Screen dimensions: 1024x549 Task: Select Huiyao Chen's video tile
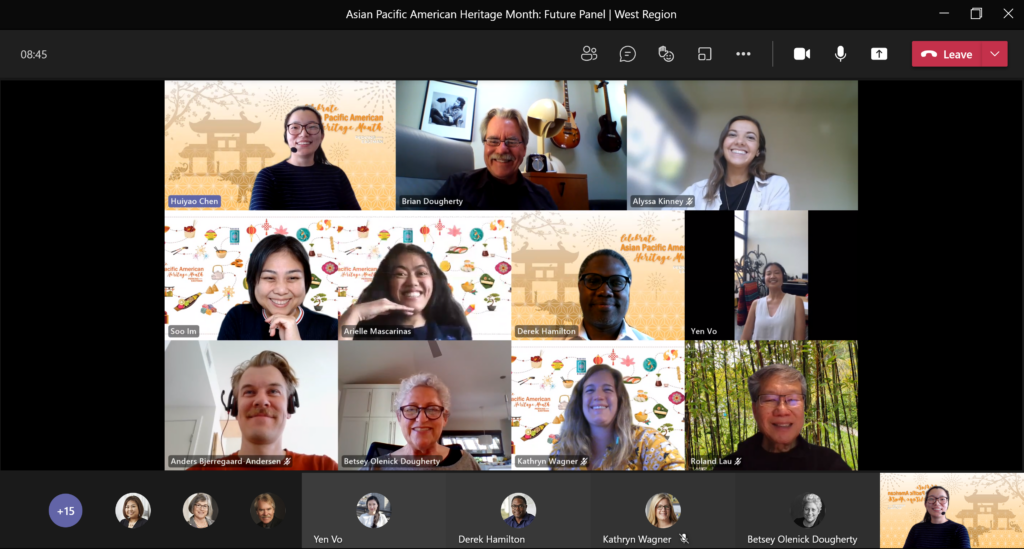pyautogui.click(x=280, y=145)
